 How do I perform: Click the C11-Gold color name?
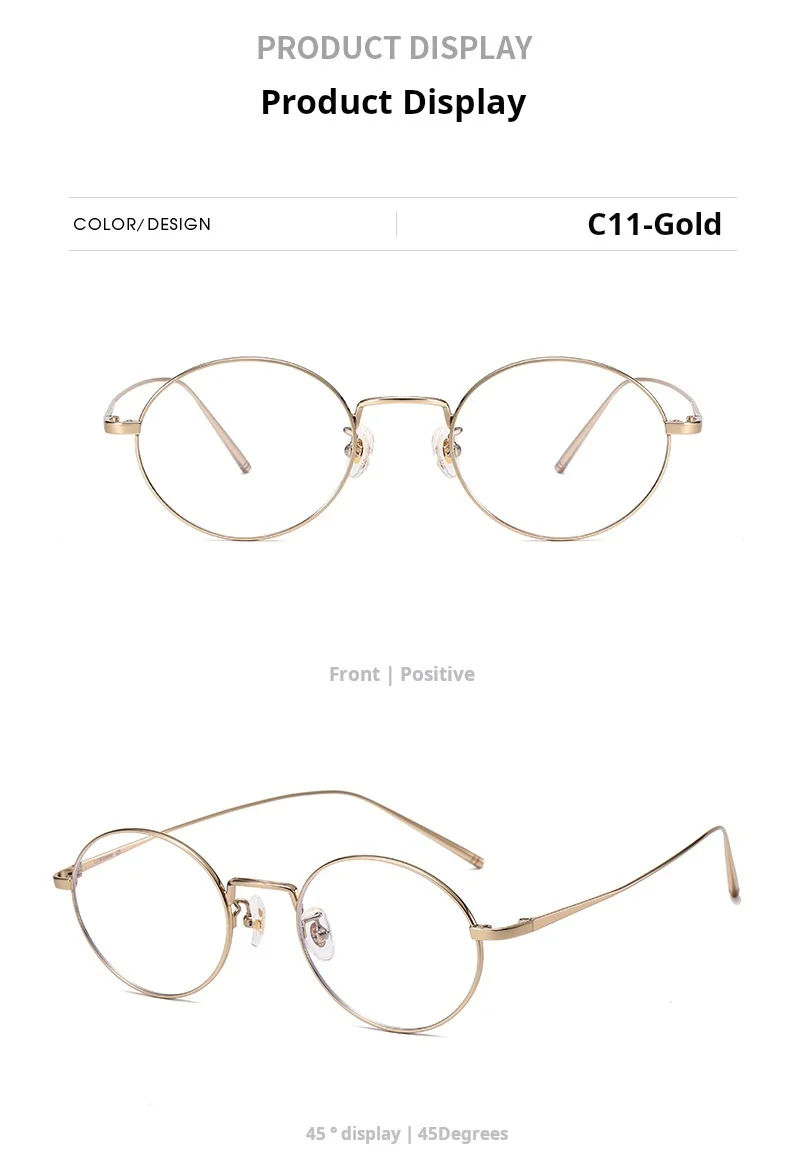(x=654, y=224)
